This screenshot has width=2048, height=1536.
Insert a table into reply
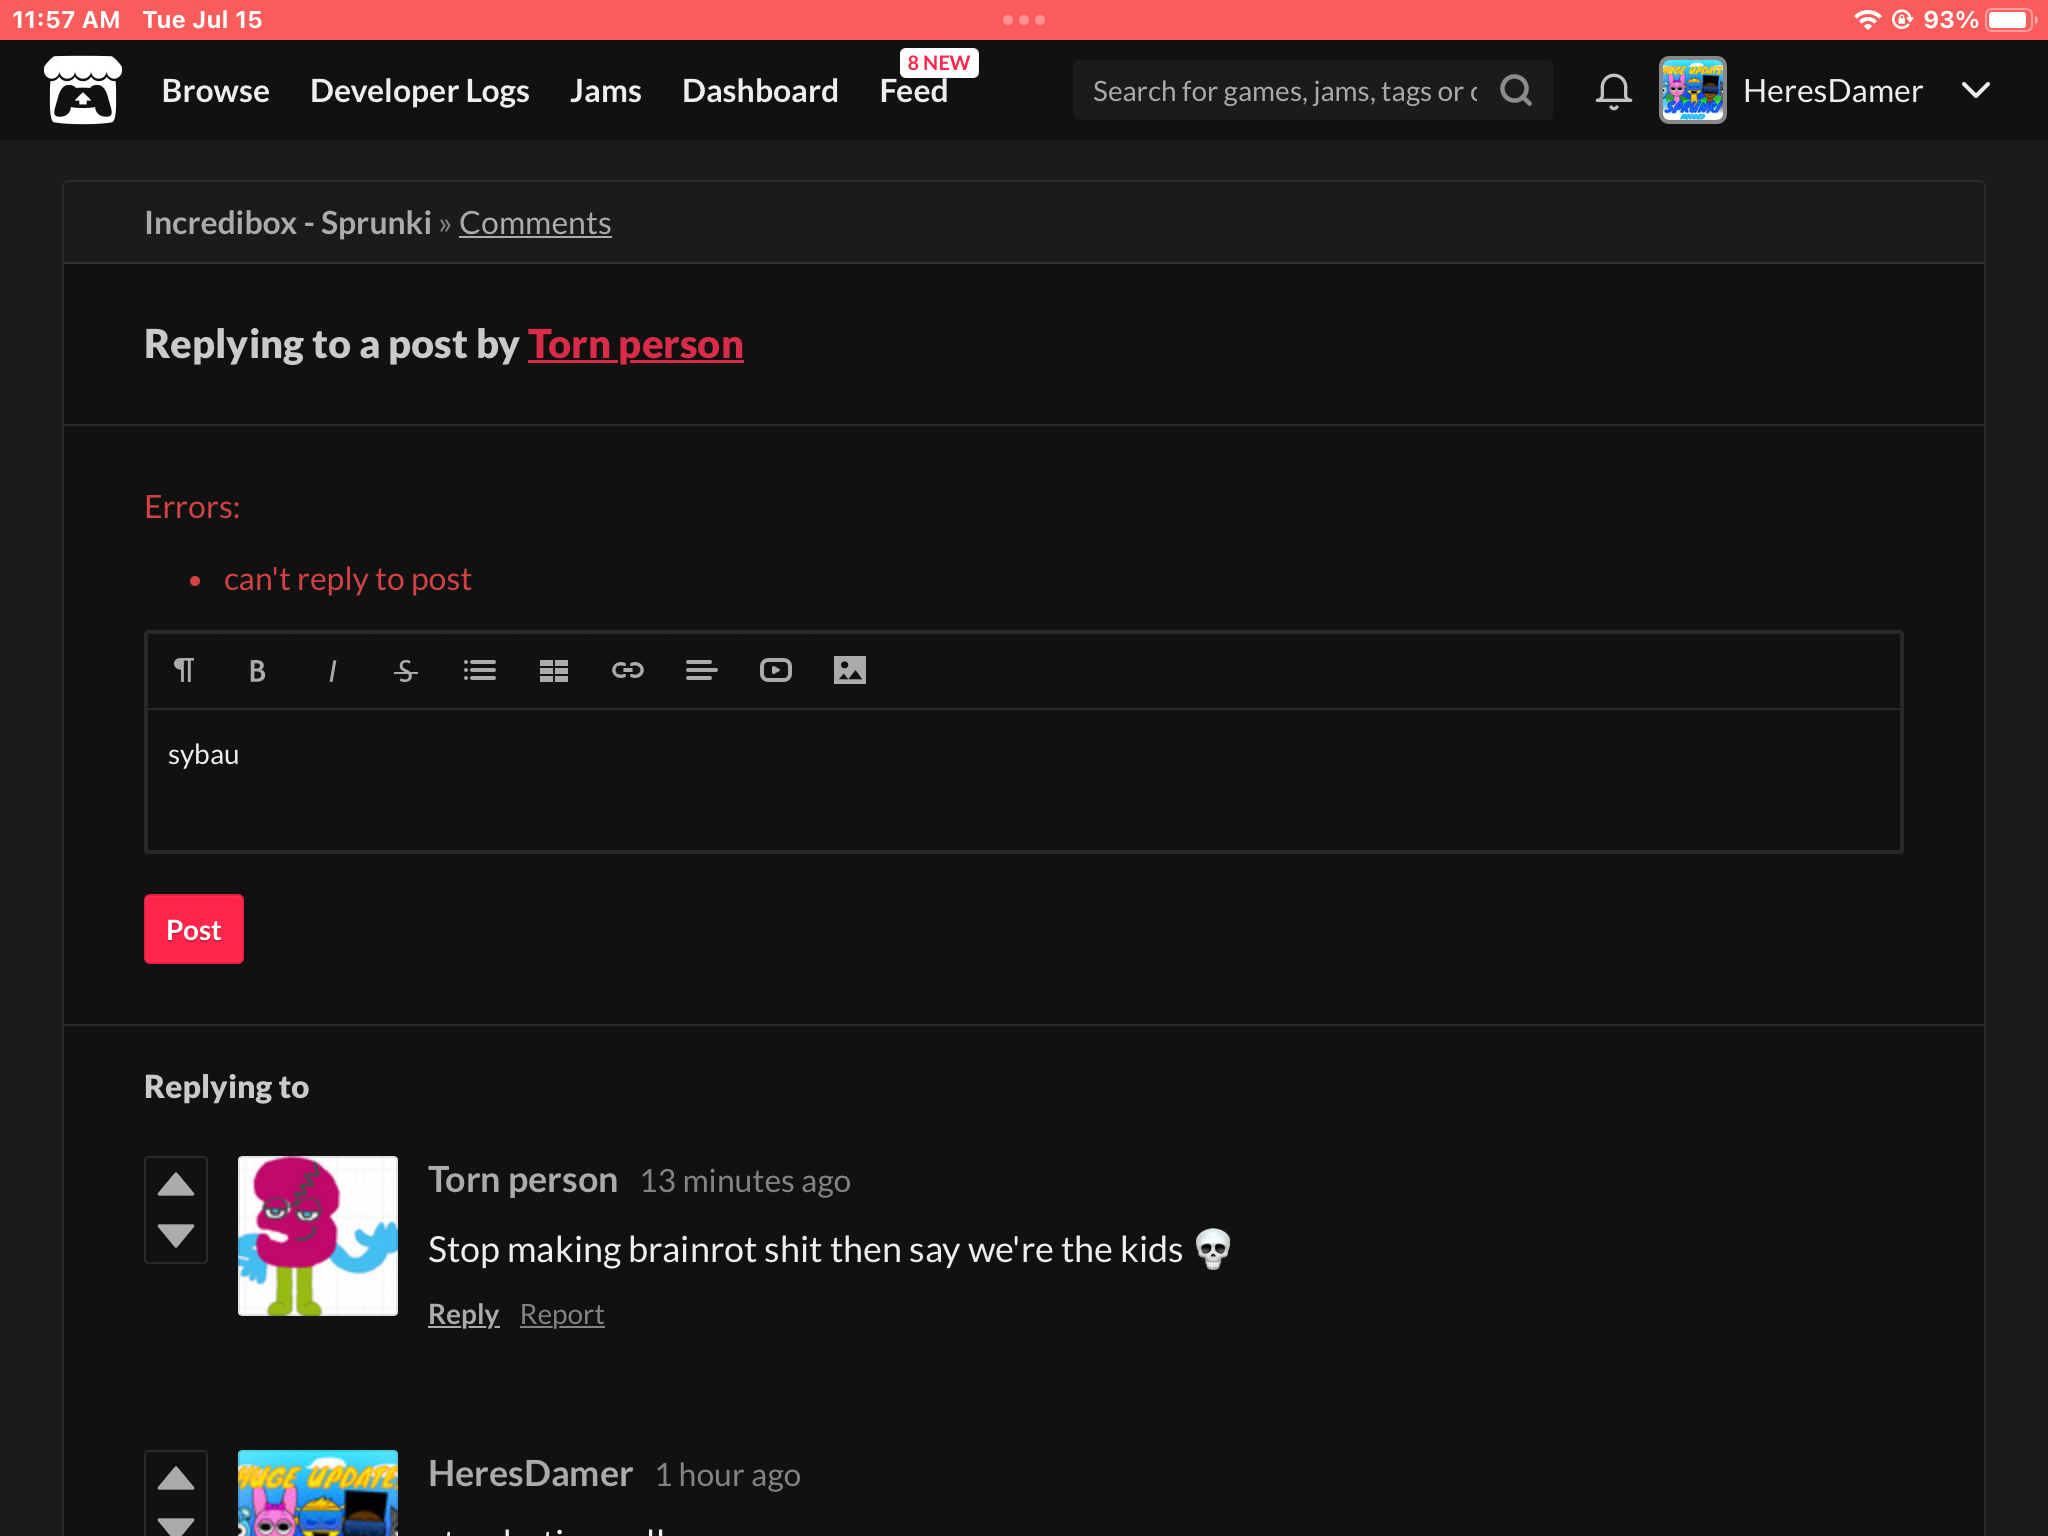click(554, 670)
